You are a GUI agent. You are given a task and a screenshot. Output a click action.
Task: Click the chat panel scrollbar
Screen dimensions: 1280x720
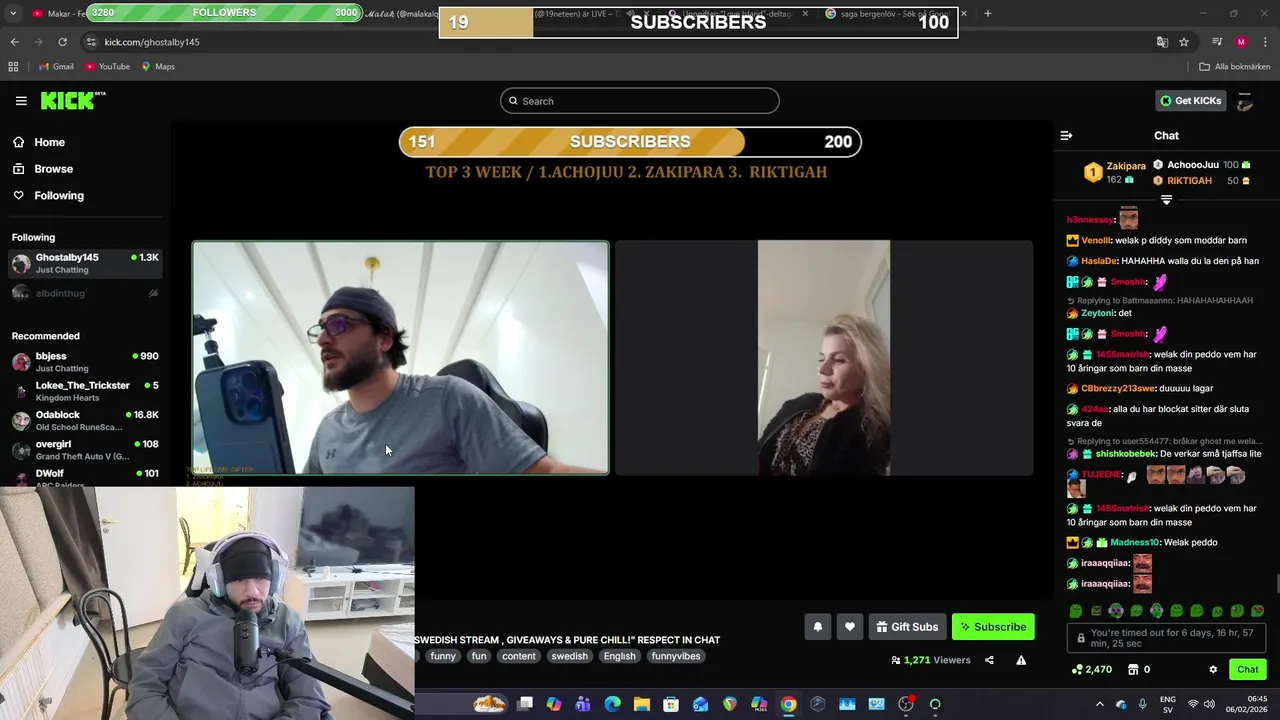point(1276,584)
